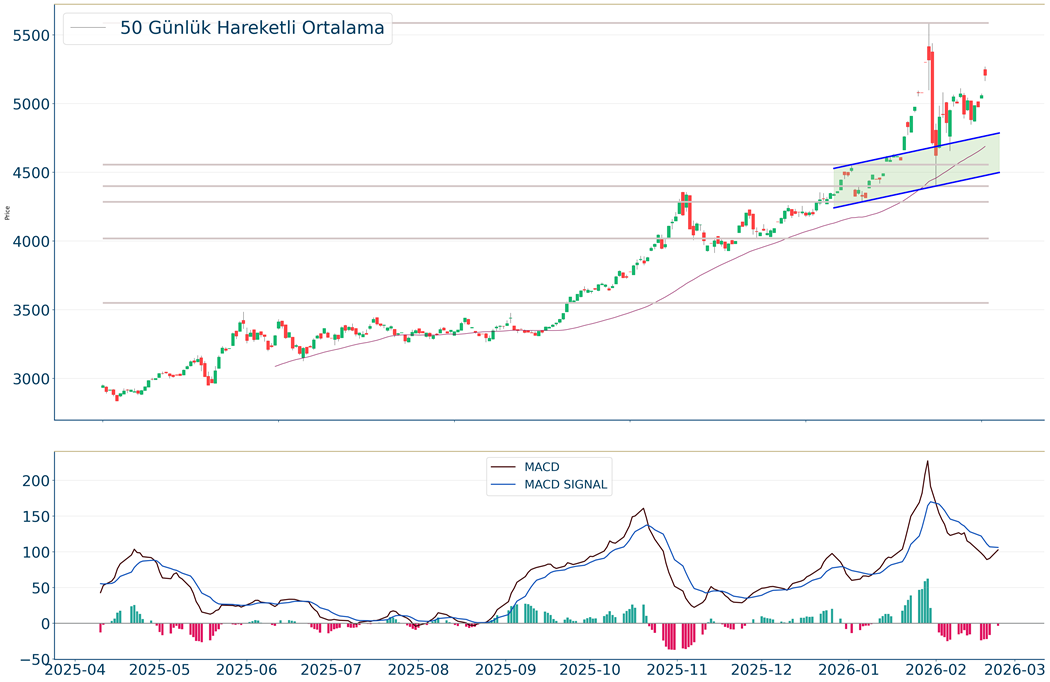Click the dark line sample beside MACD legend entry
The height and width of the screenshot is (682, 1050).
pos(504,467)
